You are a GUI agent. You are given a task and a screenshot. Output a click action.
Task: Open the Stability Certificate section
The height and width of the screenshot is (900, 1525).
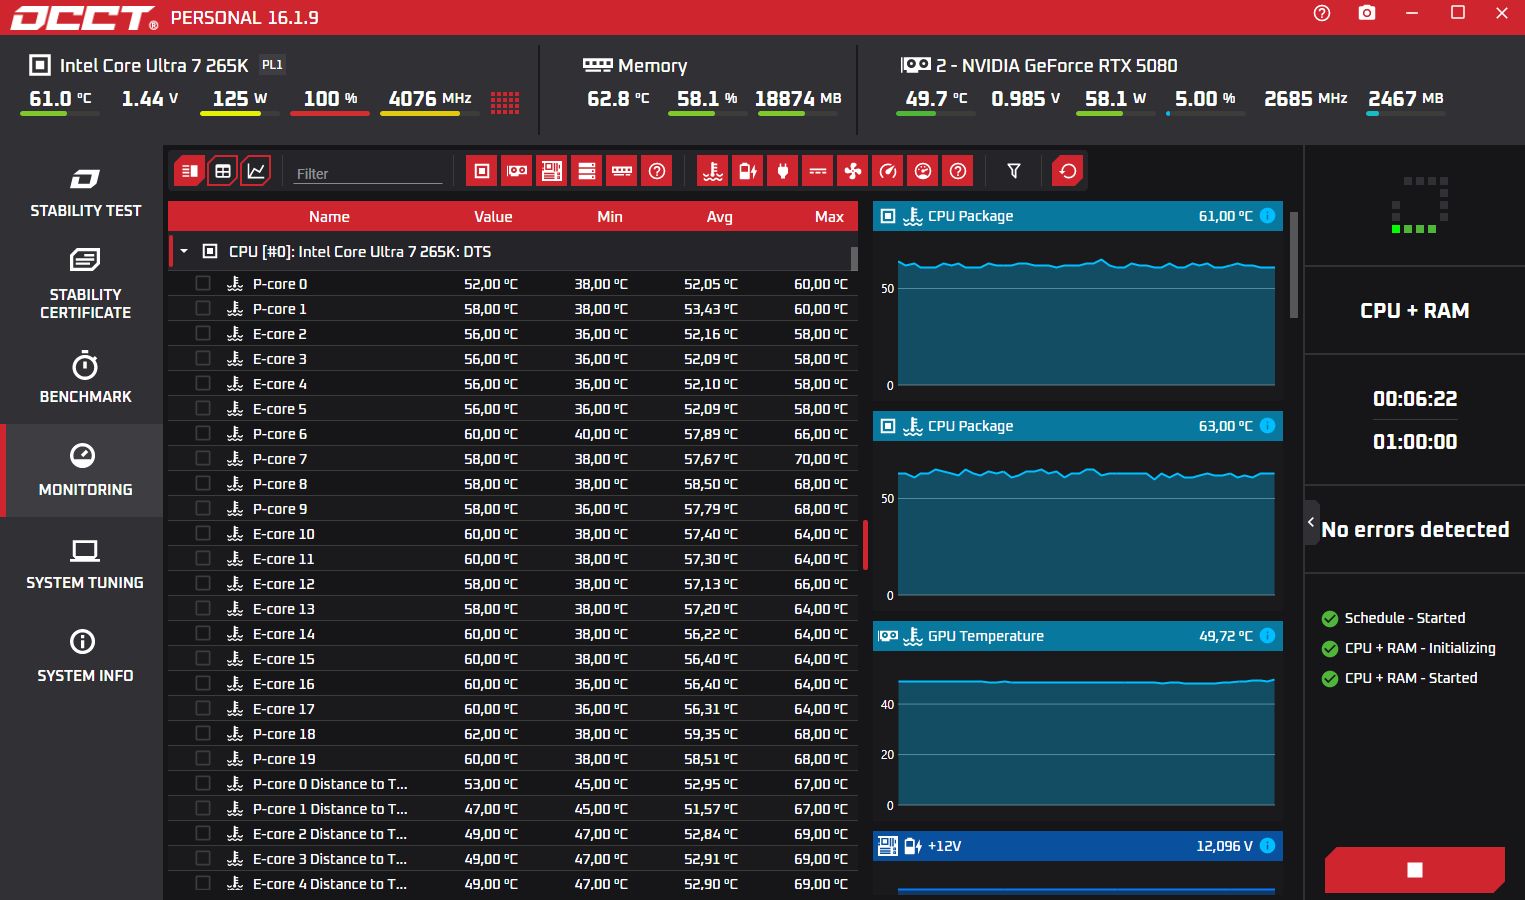pos(85,284)
